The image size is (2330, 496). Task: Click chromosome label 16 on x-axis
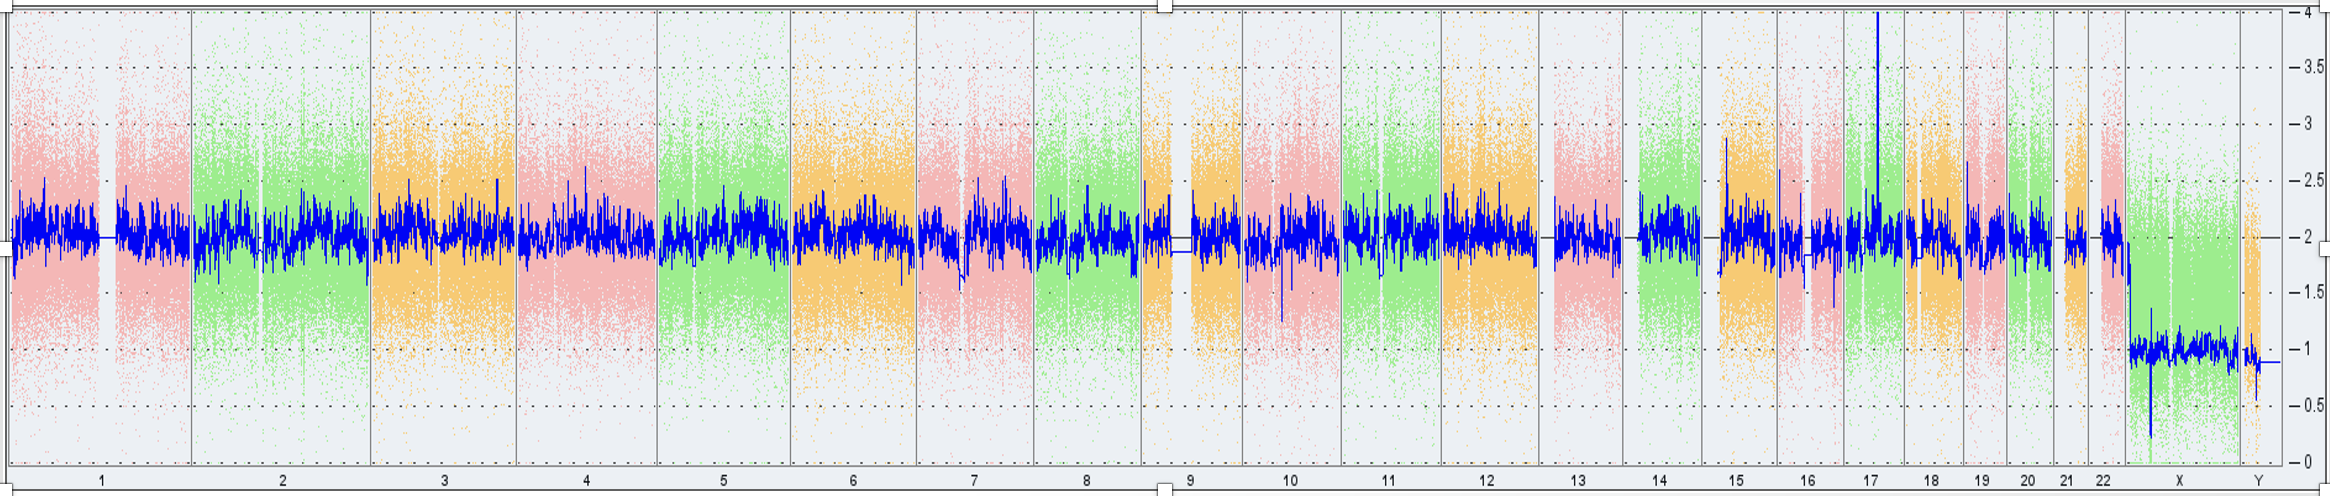[1808, 481]
